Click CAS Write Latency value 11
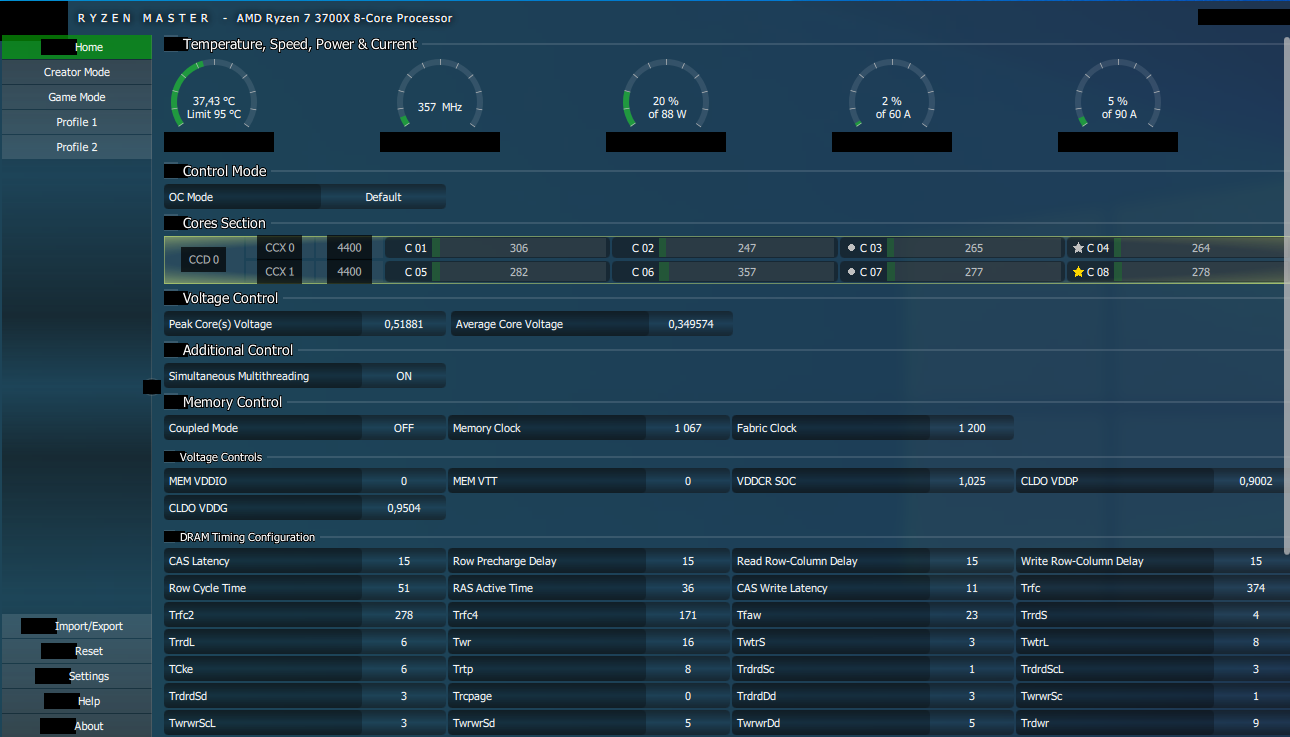The width and height of the screenshot is (1290, 737). point(972,588)
